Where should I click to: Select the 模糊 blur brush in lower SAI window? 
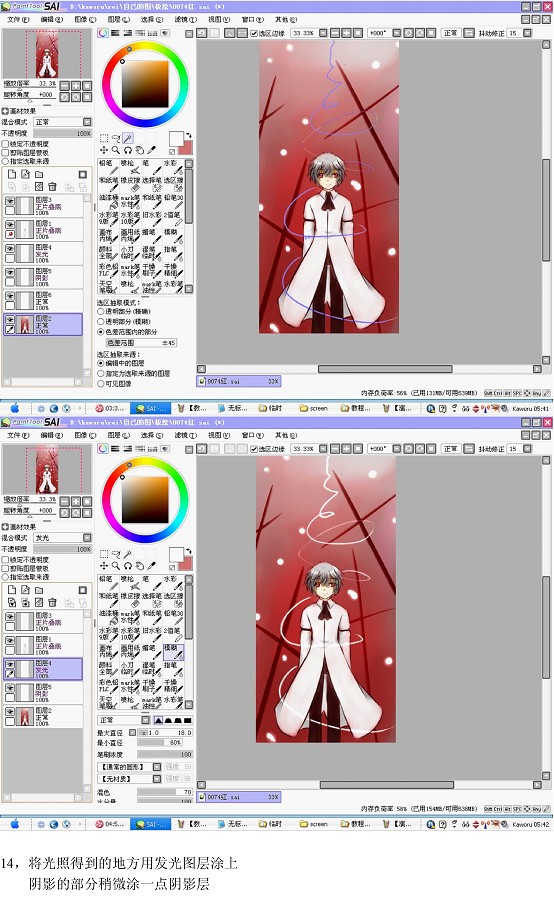pos(173,652)
